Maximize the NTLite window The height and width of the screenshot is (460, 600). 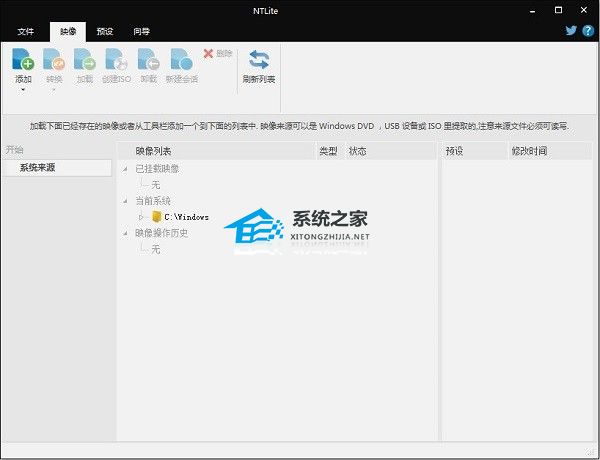558,10
